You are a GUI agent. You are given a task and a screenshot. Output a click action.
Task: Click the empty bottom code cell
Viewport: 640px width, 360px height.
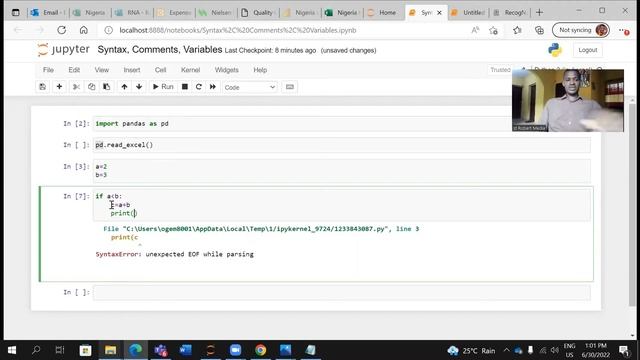coord(342,292)
